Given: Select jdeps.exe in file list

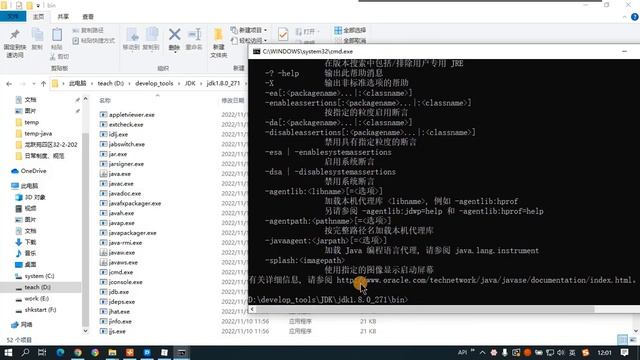Looking at the screenshot, I should (122, 302).
